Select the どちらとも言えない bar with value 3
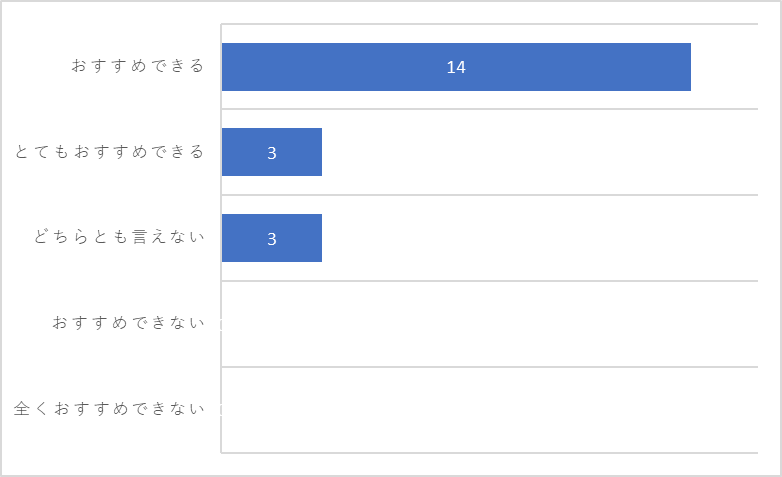 [x=272, y=238]
